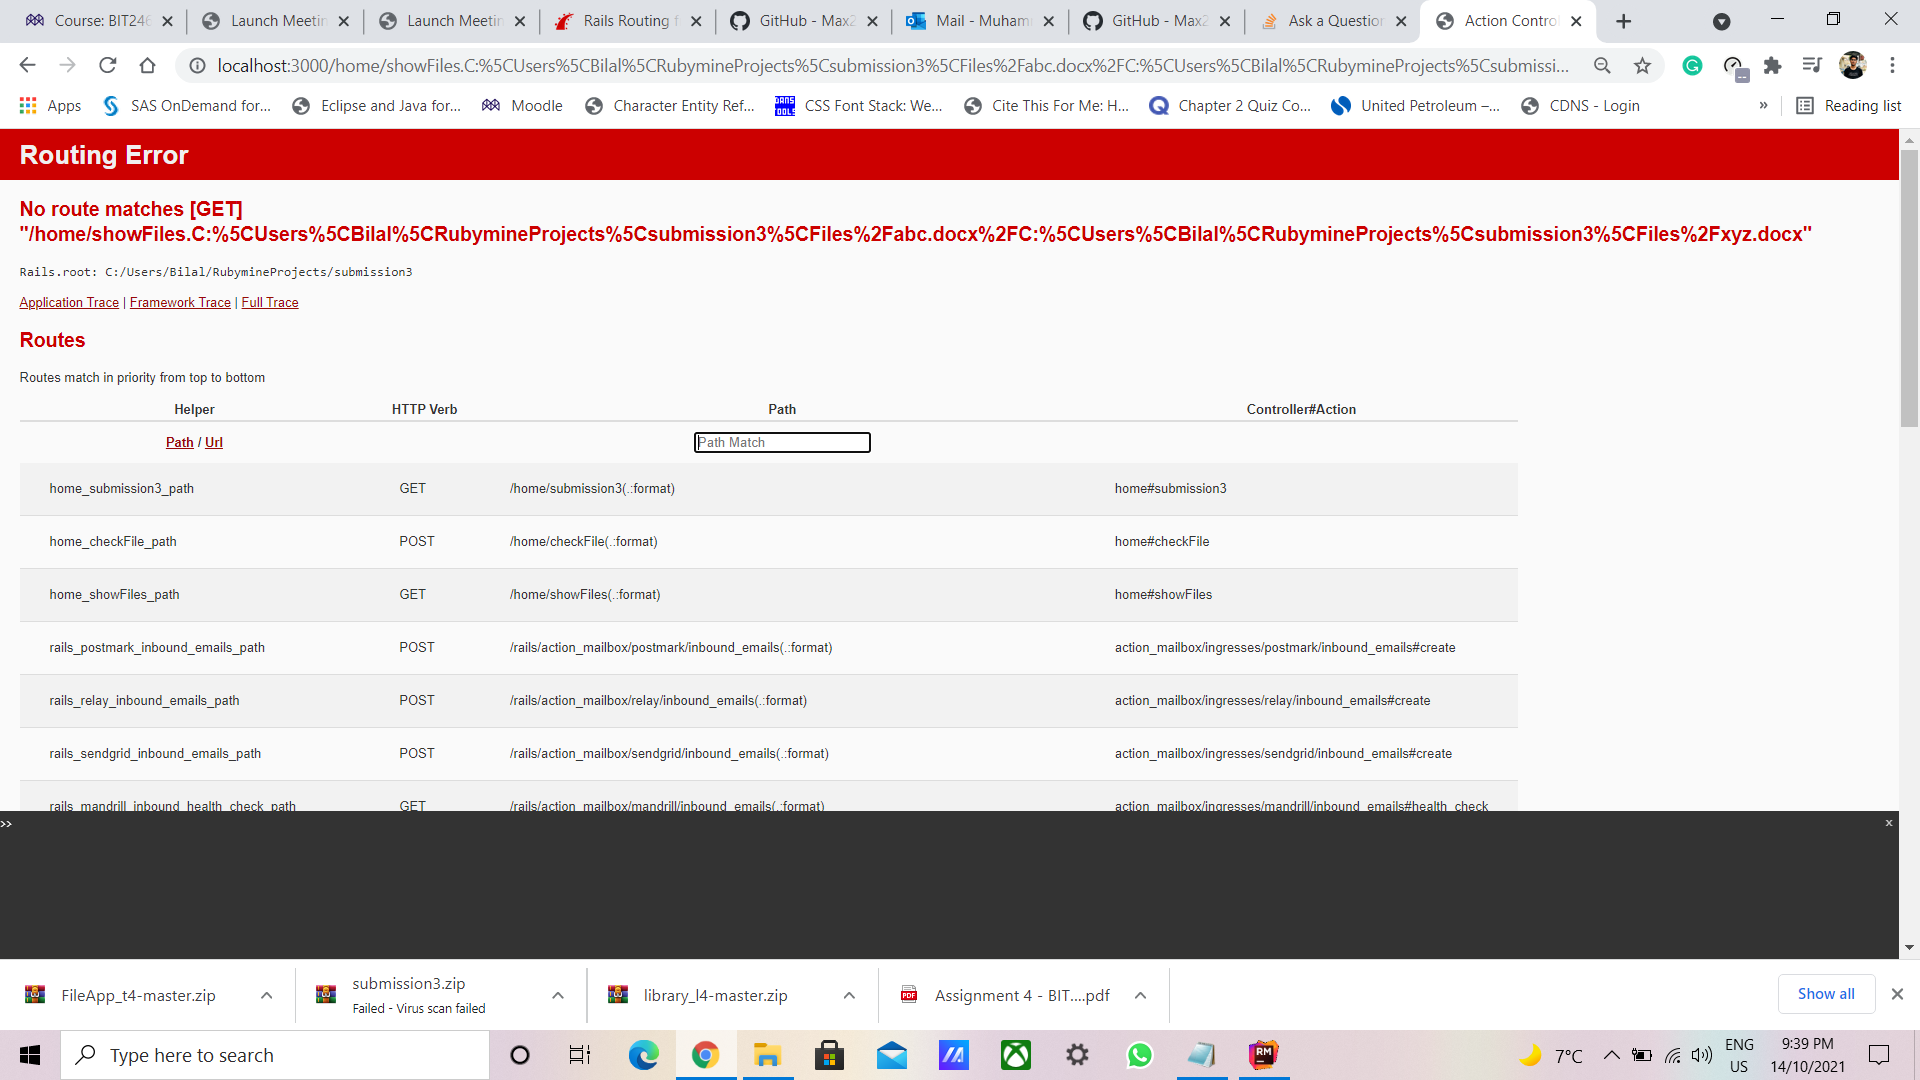
Task: Bookmark this page with the star icon
Action: 1642,65
